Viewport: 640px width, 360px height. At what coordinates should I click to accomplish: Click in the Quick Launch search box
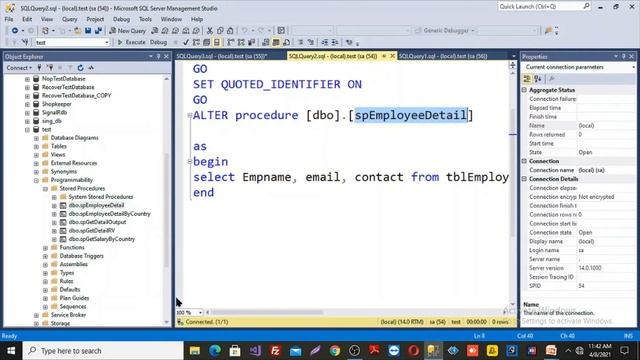click(544, 7)
